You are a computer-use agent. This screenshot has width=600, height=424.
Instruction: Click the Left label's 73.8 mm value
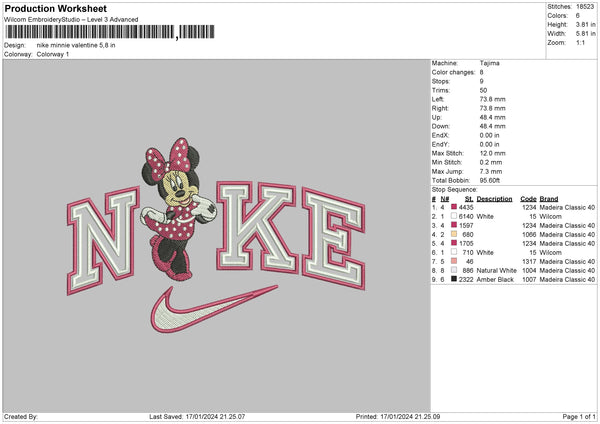[492, 99]
